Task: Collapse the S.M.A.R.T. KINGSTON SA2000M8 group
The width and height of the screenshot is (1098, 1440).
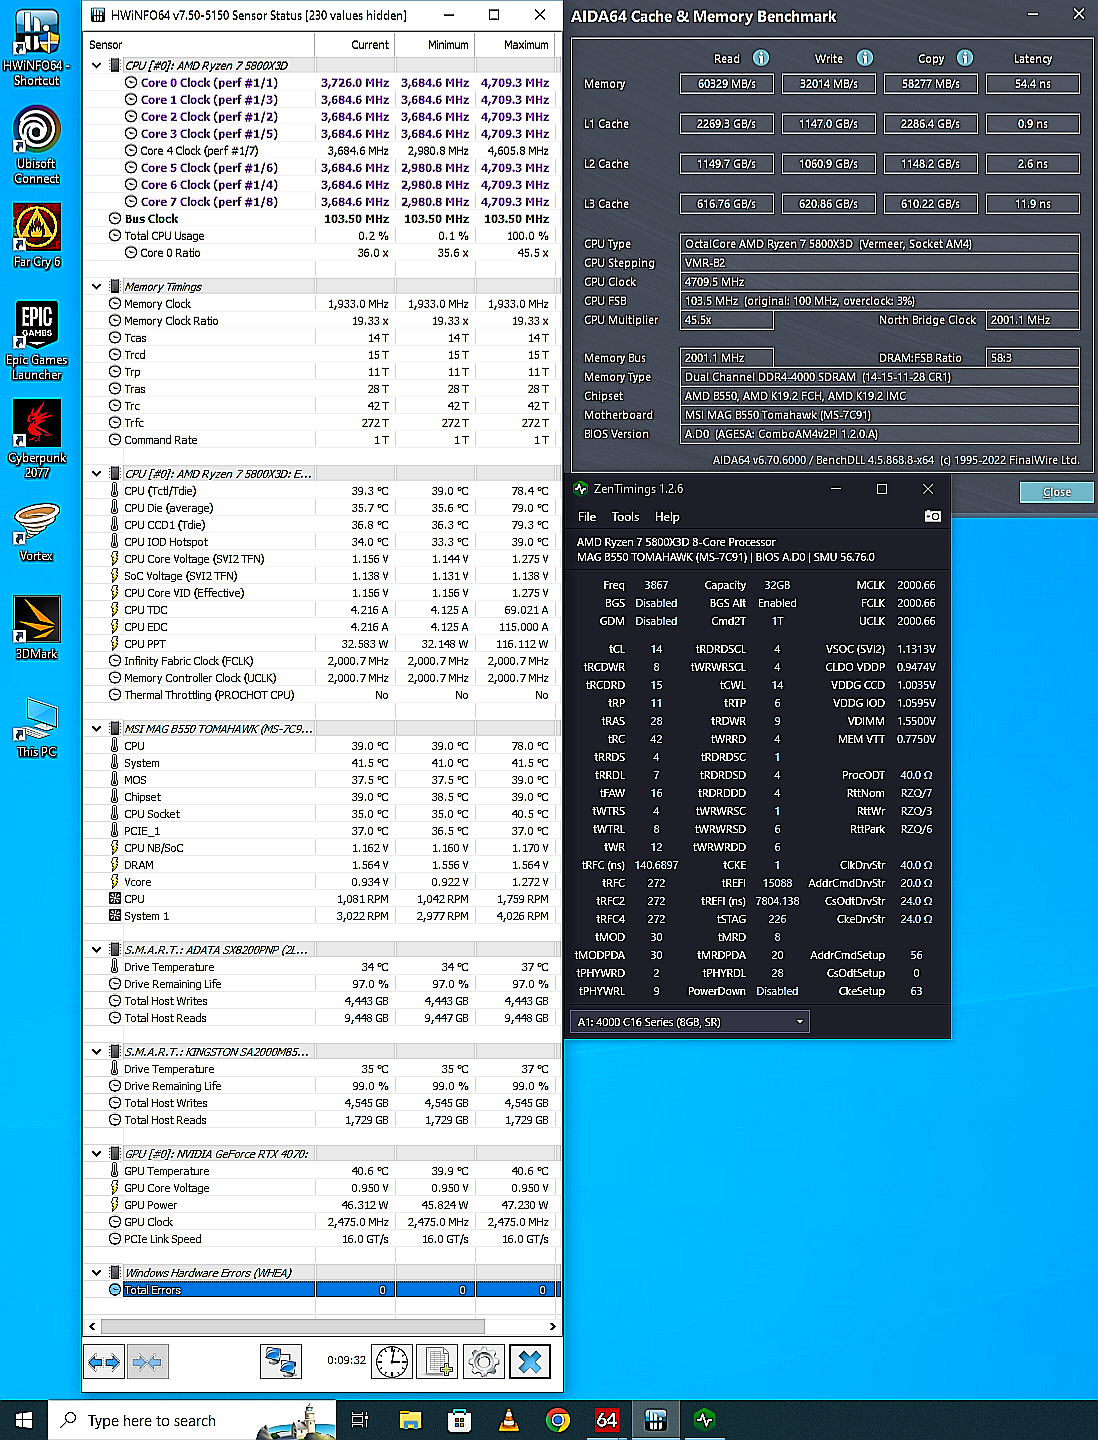Action: tap(97, 1051)
